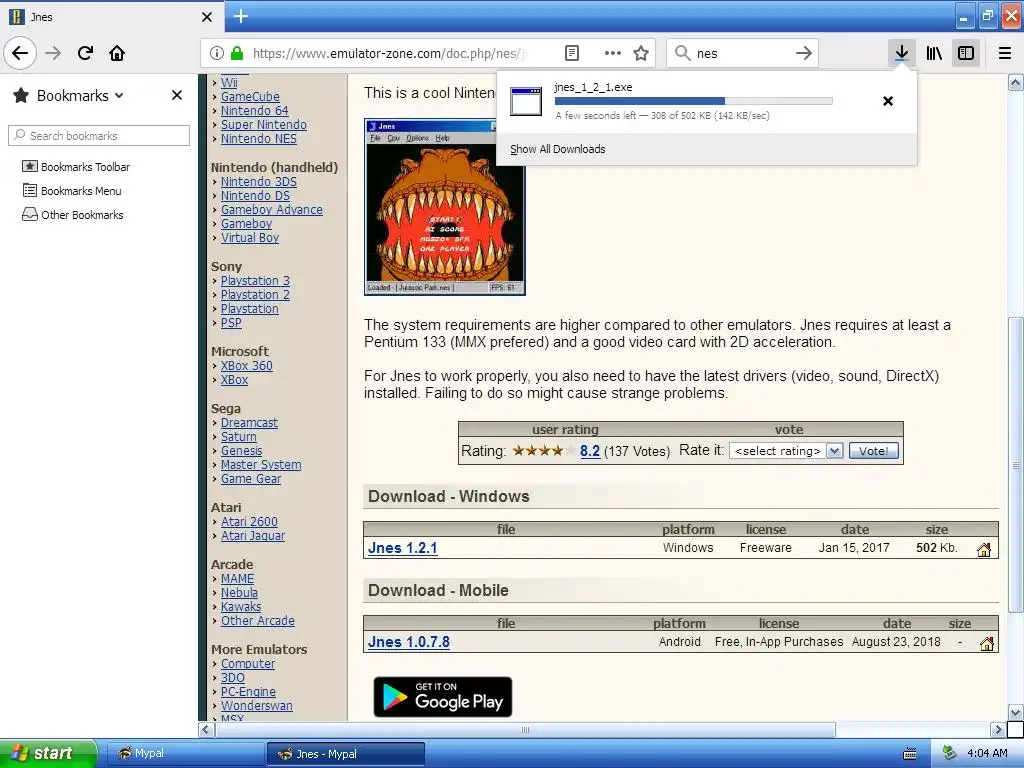Click the Jnes screenshot thumbnail
1024x768 pixels.
[x=445, y=207]
